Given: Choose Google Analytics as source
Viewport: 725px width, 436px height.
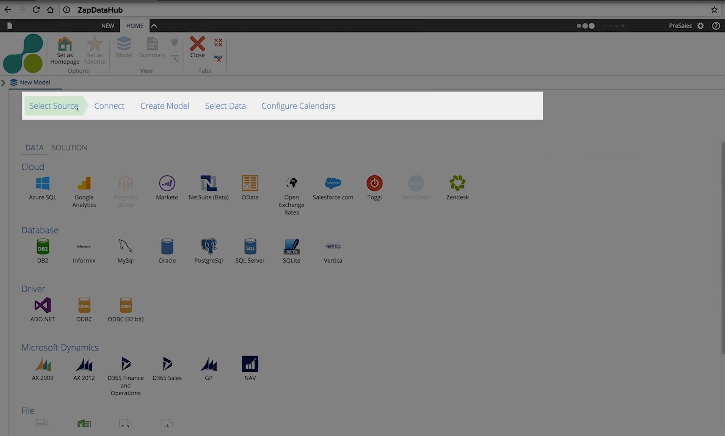Looking at the screenshot, I should pyautogui.click(x=84, y=191).
